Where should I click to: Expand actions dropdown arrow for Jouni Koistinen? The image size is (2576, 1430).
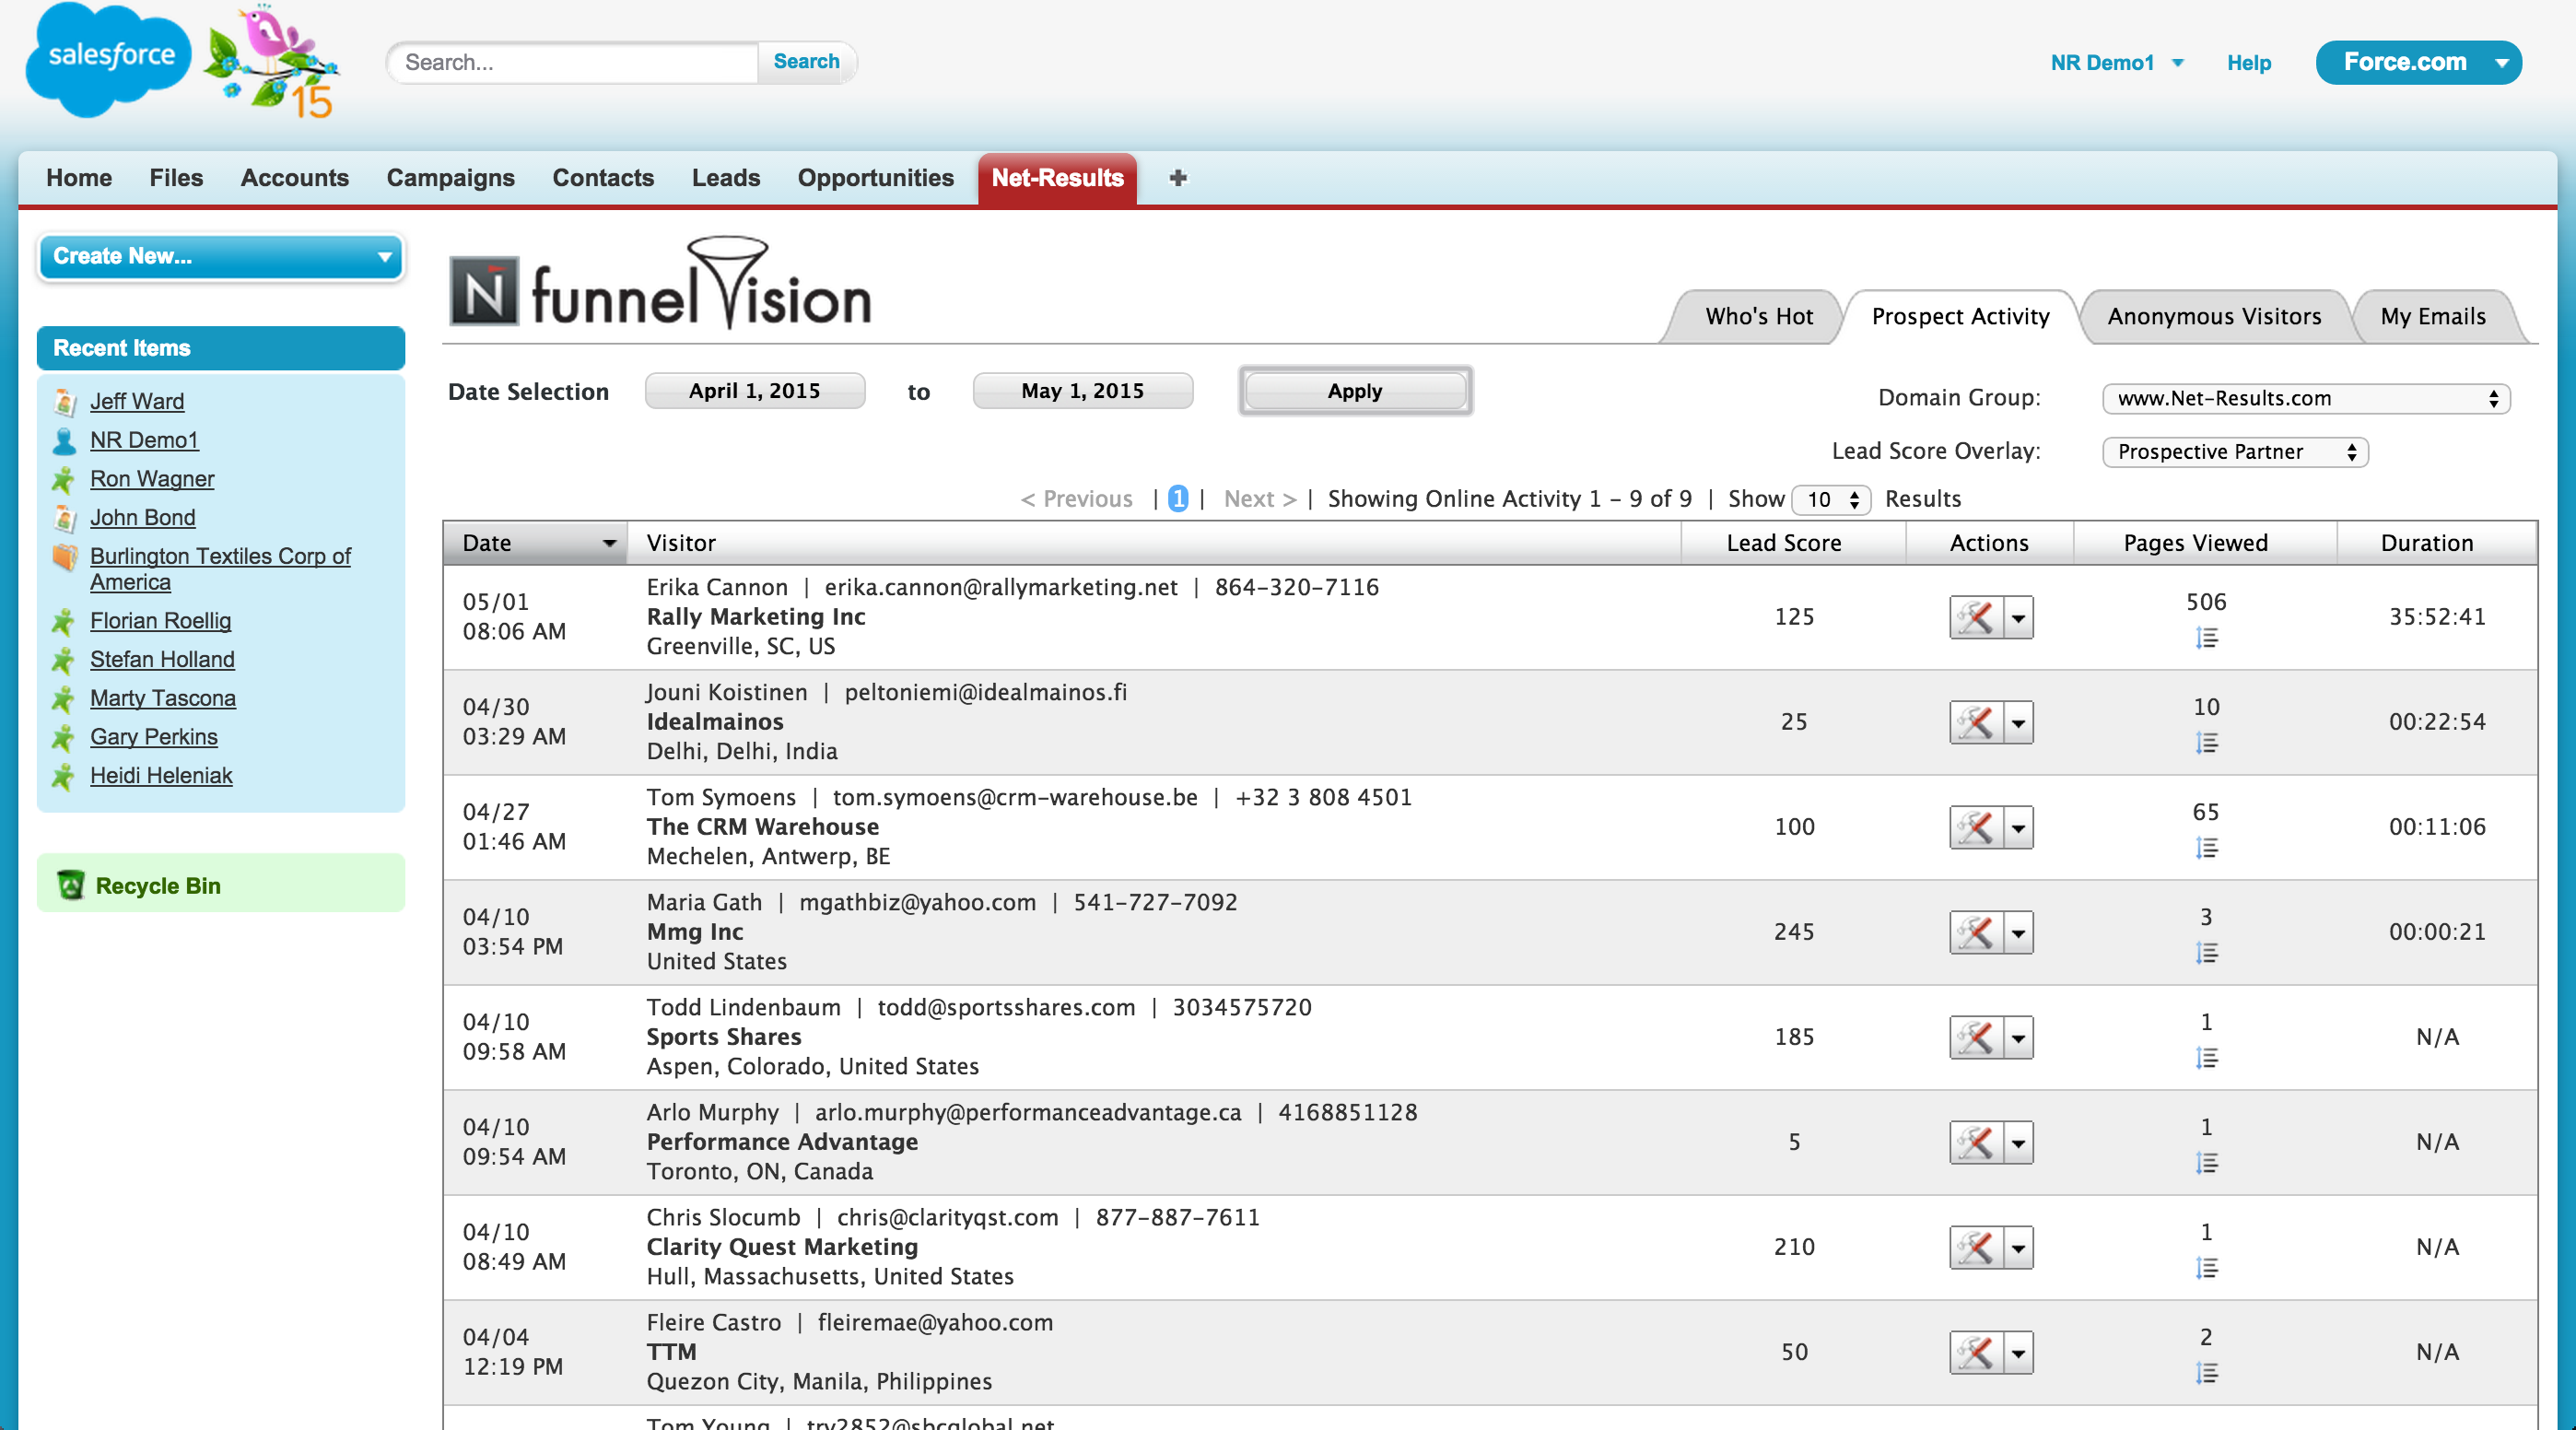pyautogui.click(x=2019, y=722)
